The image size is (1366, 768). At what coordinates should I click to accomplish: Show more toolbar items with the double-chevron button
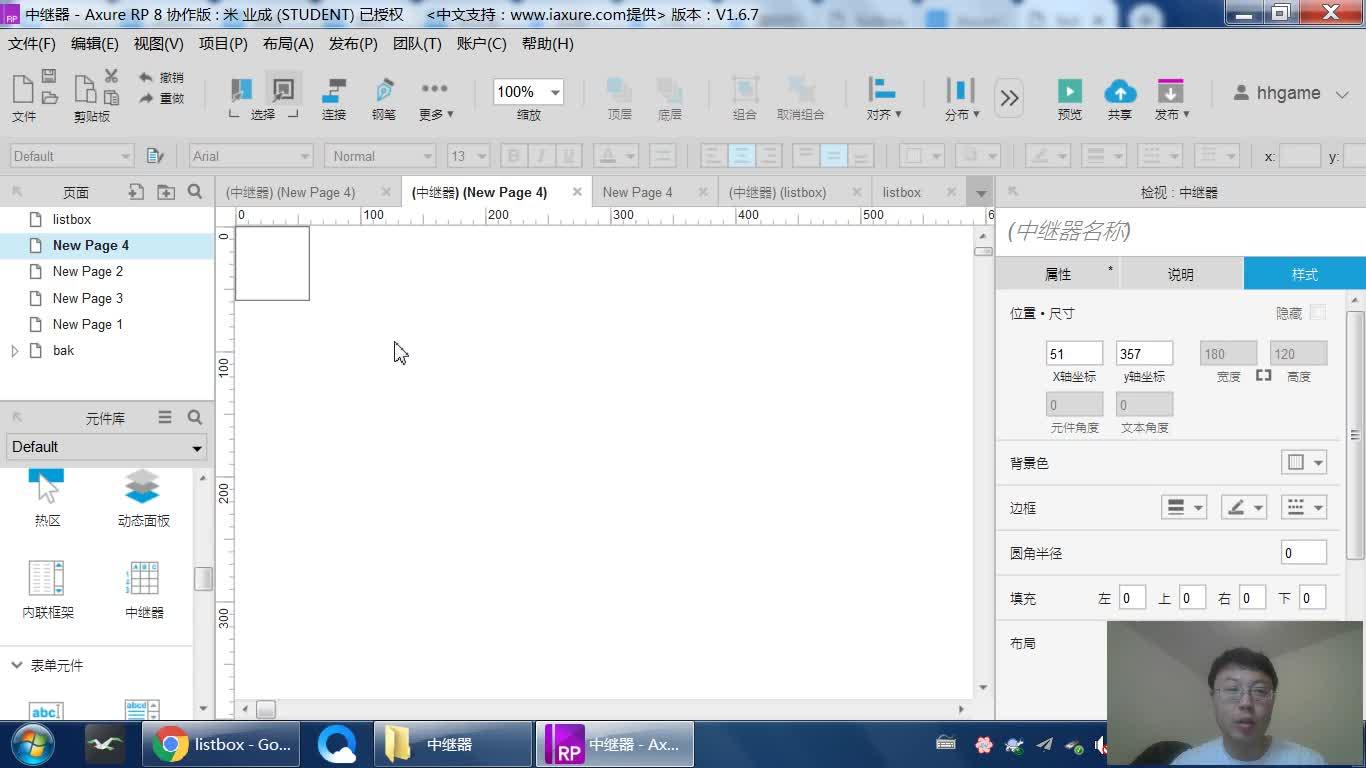pos(1010,97)
